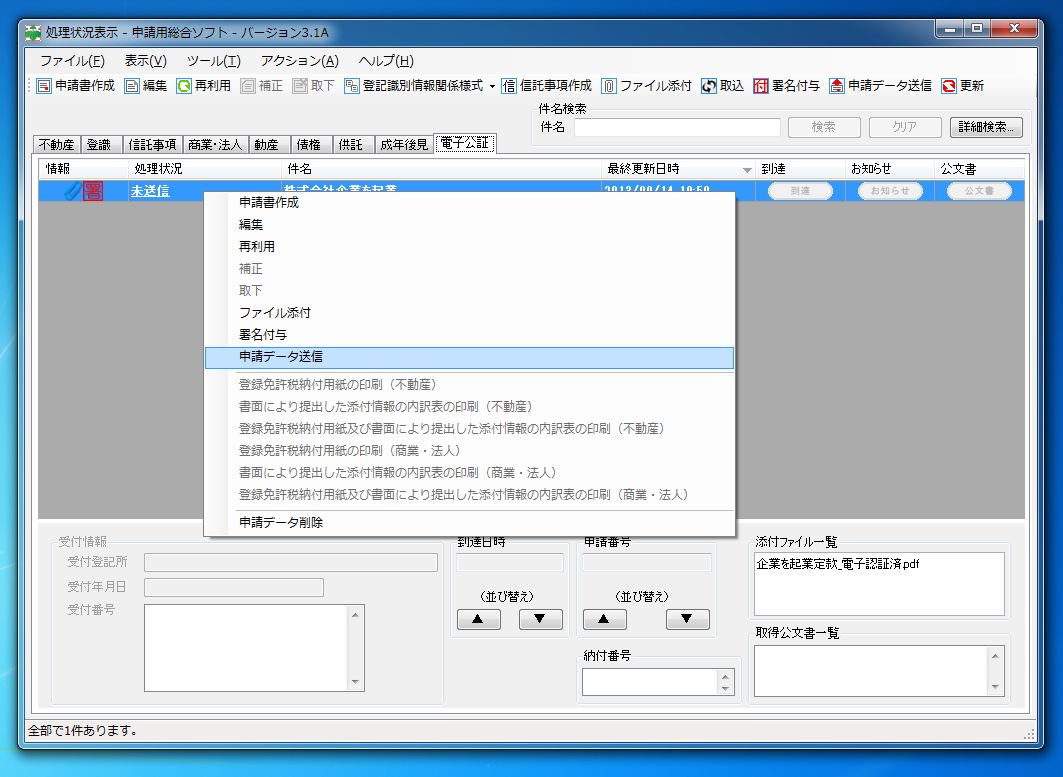The width and height of the screenshot is (1063, 777).
Task: Select the 電子公証 tab
Action: point(465,143)
